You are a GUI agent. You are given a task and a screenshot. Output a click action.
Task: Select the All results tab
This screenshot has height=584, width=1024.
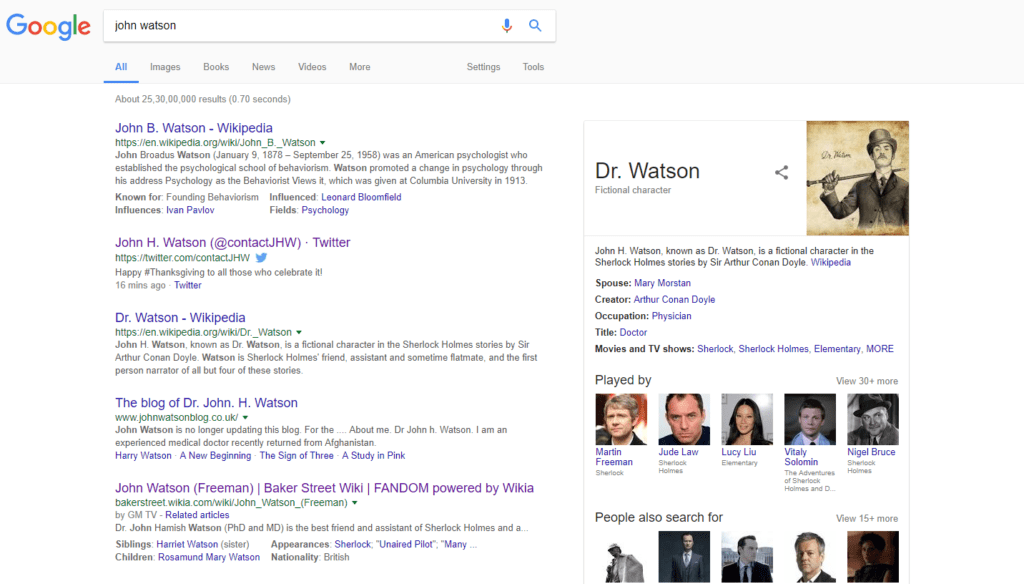pyautogui.click(x=121, y=67)
